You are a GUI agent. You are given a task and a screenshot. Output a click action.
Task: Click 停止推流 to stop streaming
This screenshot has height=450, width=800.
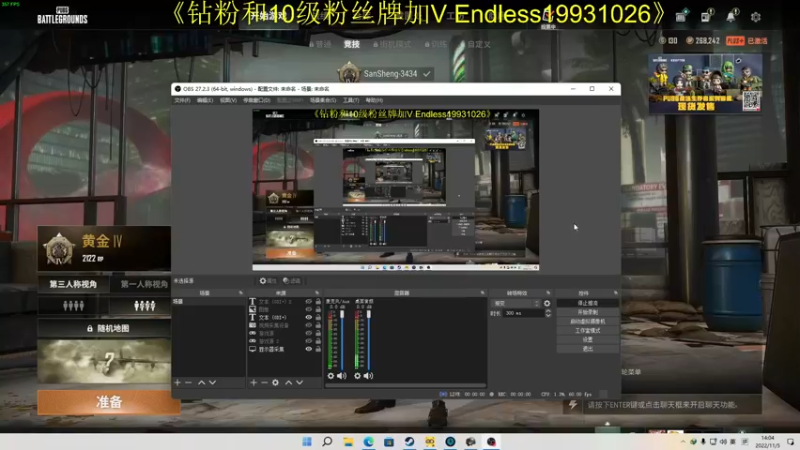pos(587,303)
